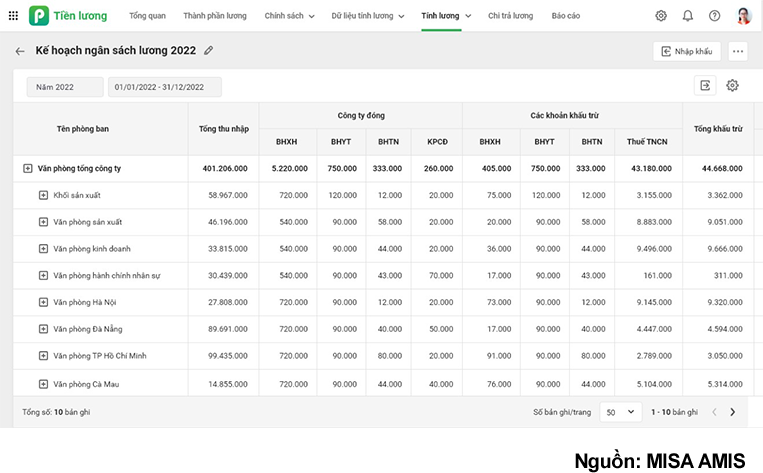Image resolution: width=763 pixels, height=473 pixels.
Task: Open settings gear in top bar
Action: 661,16
